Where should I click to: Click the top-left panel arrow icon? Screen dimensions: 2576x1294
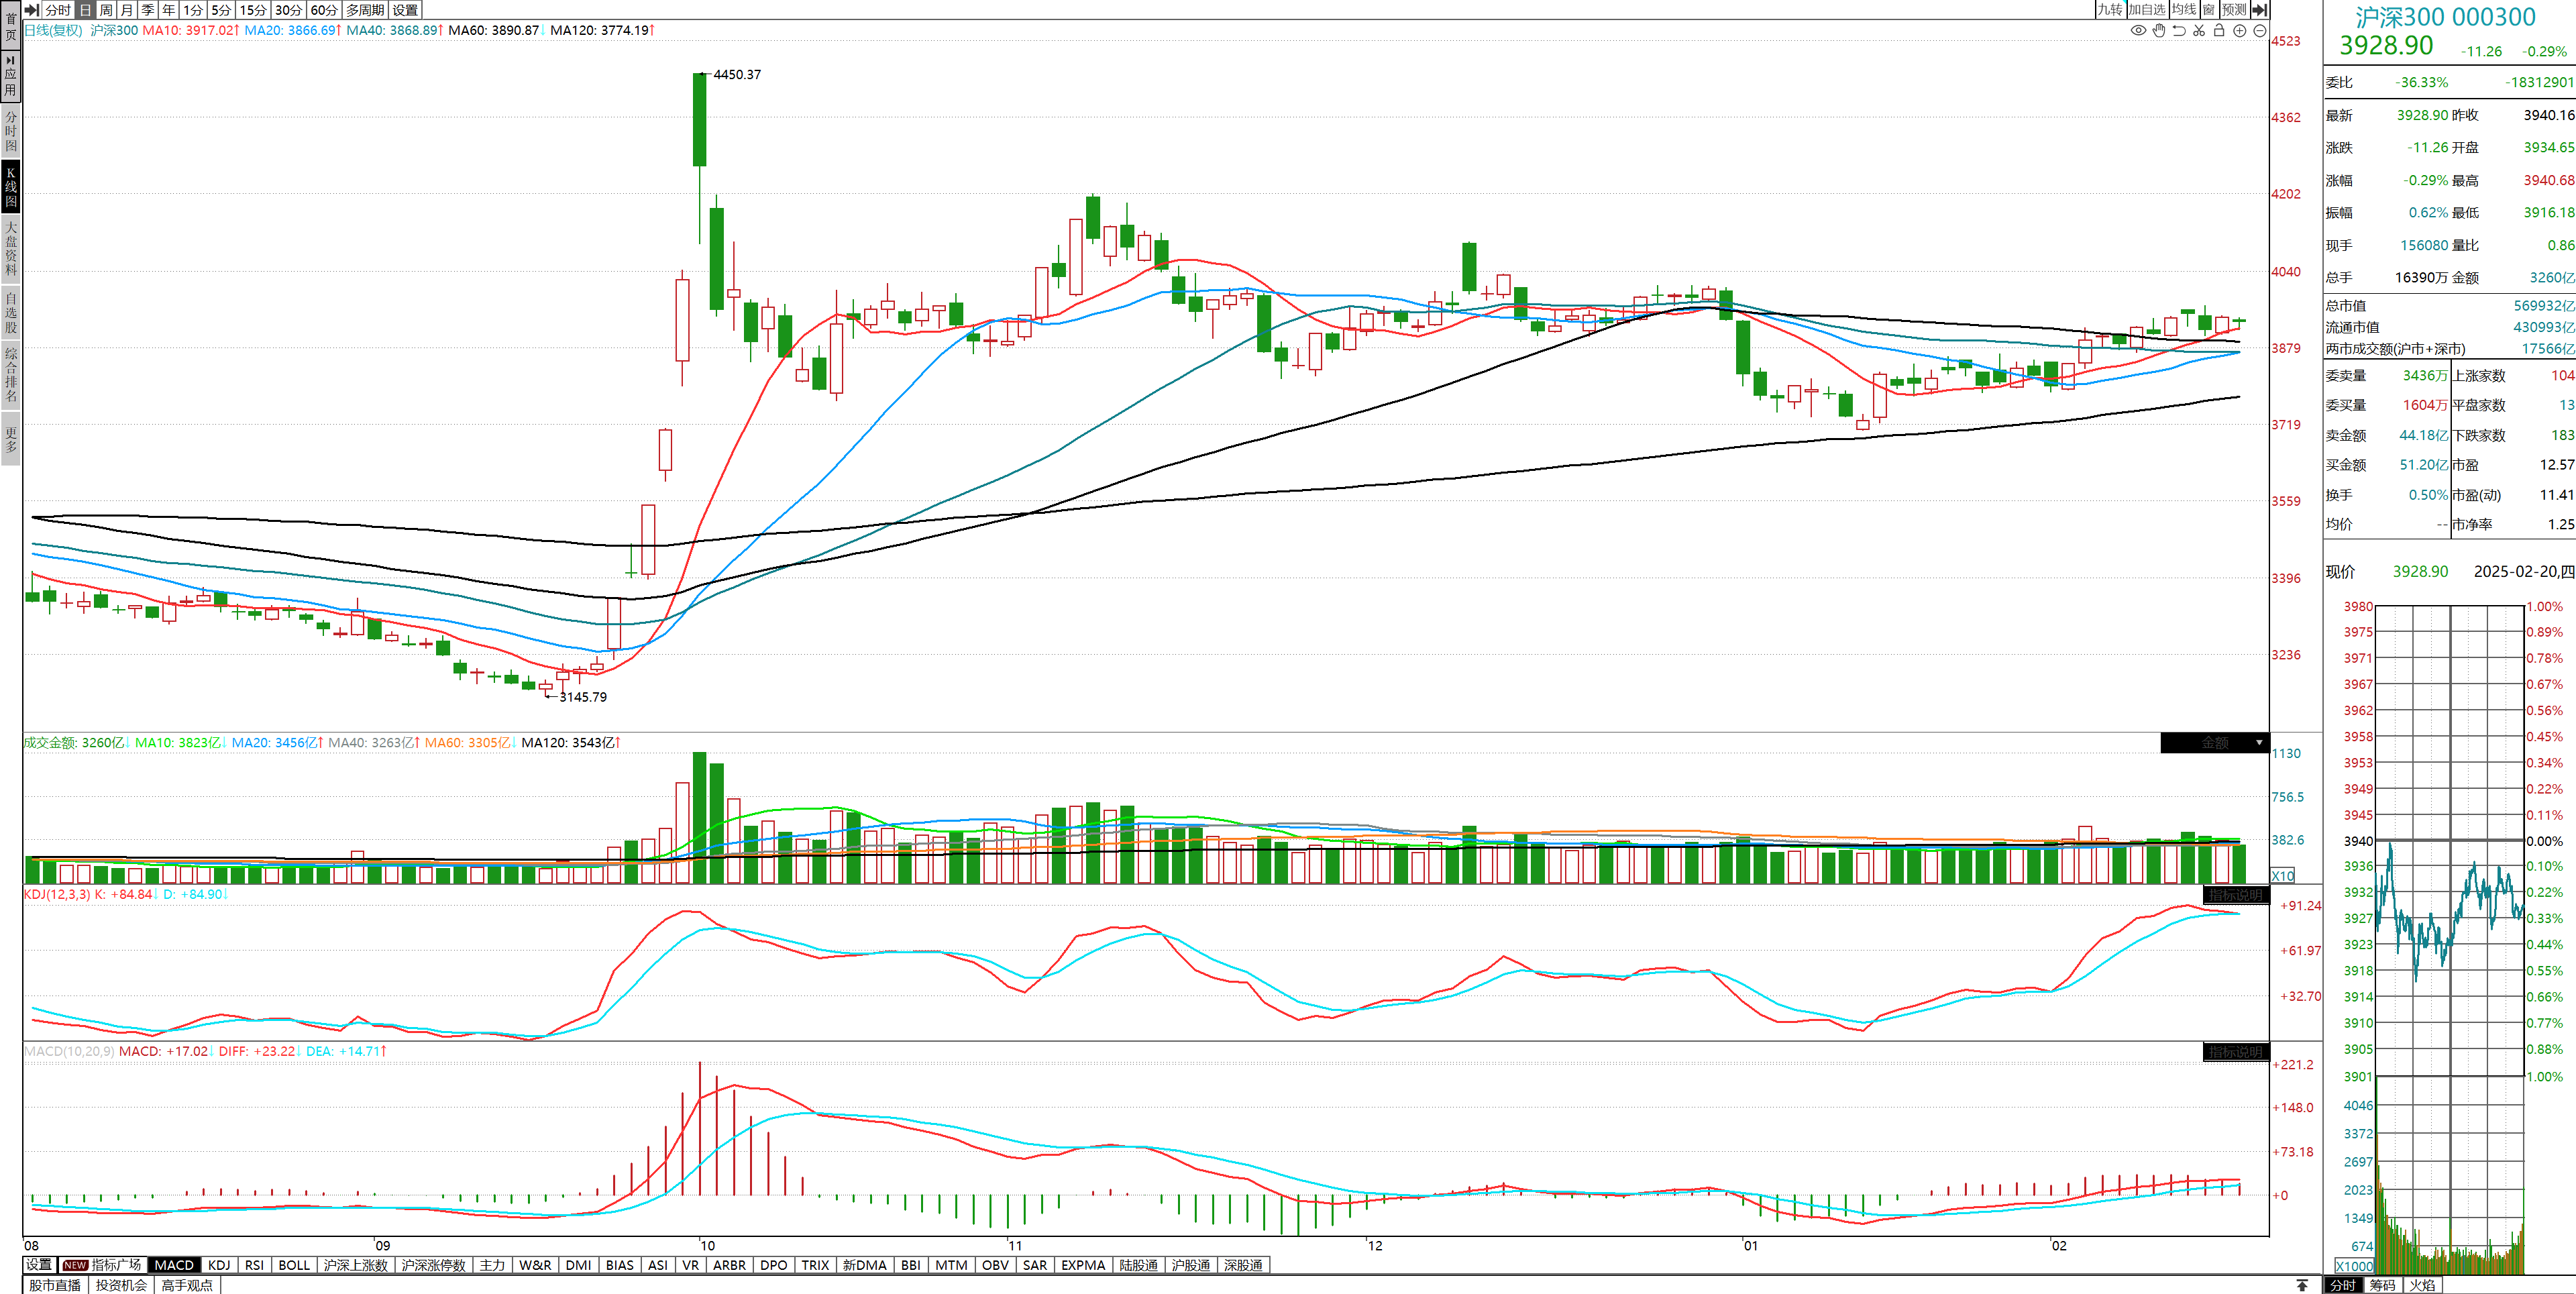click(x=31, y=9)
